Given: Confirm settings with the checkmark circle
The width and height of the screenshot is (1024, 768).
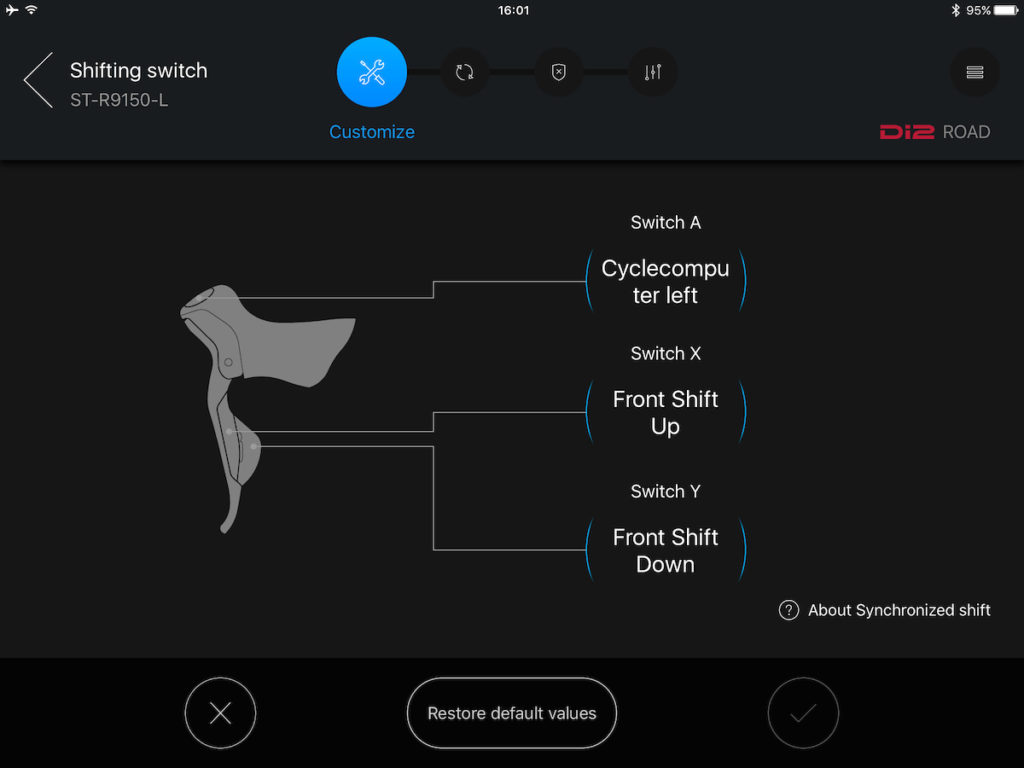Looking at the screenshot, I should click(803, 712).
